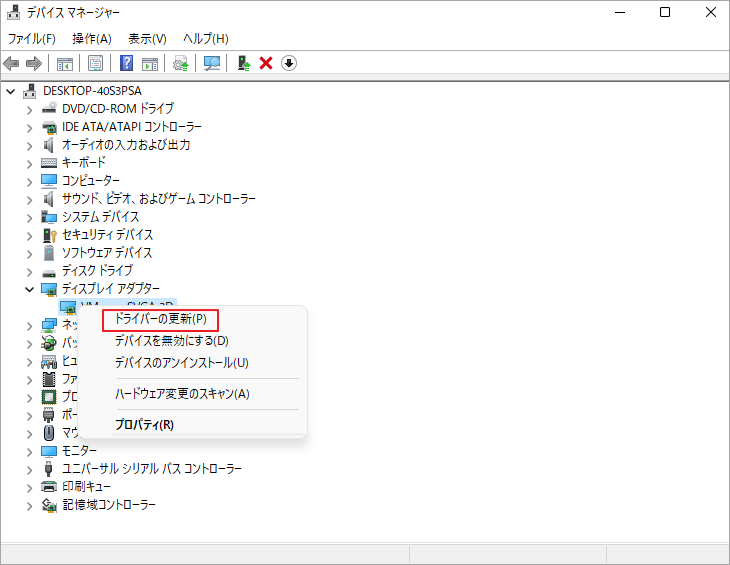Scan for hardware changes monitor icon

[x=212, y=63]
